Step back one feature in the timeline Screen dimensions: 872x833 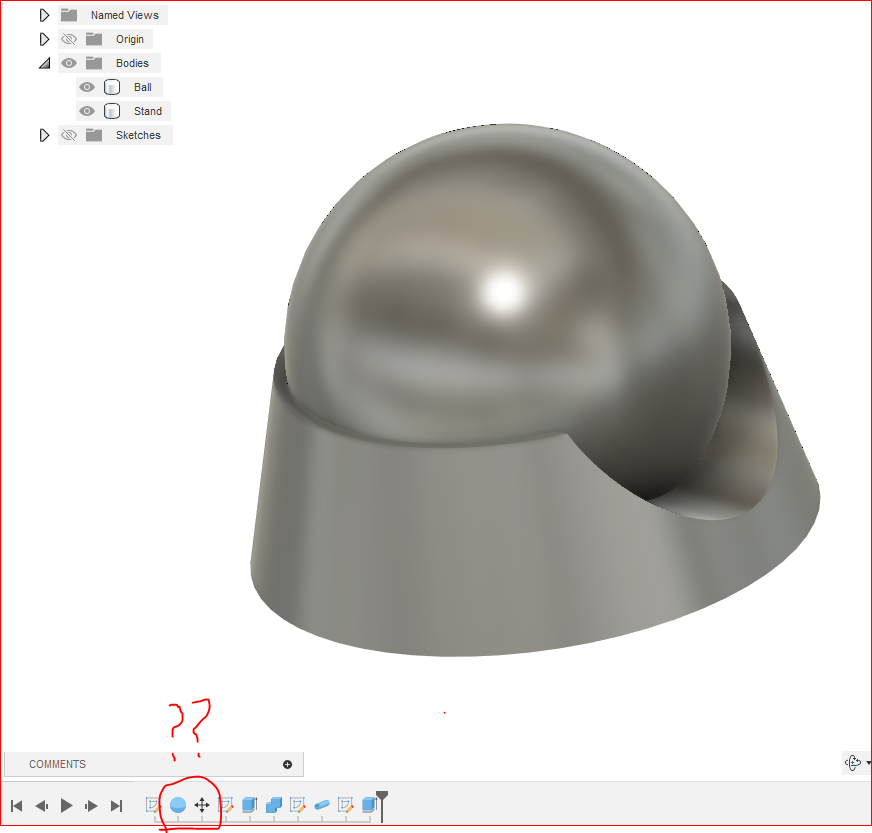tap(42, 805)
